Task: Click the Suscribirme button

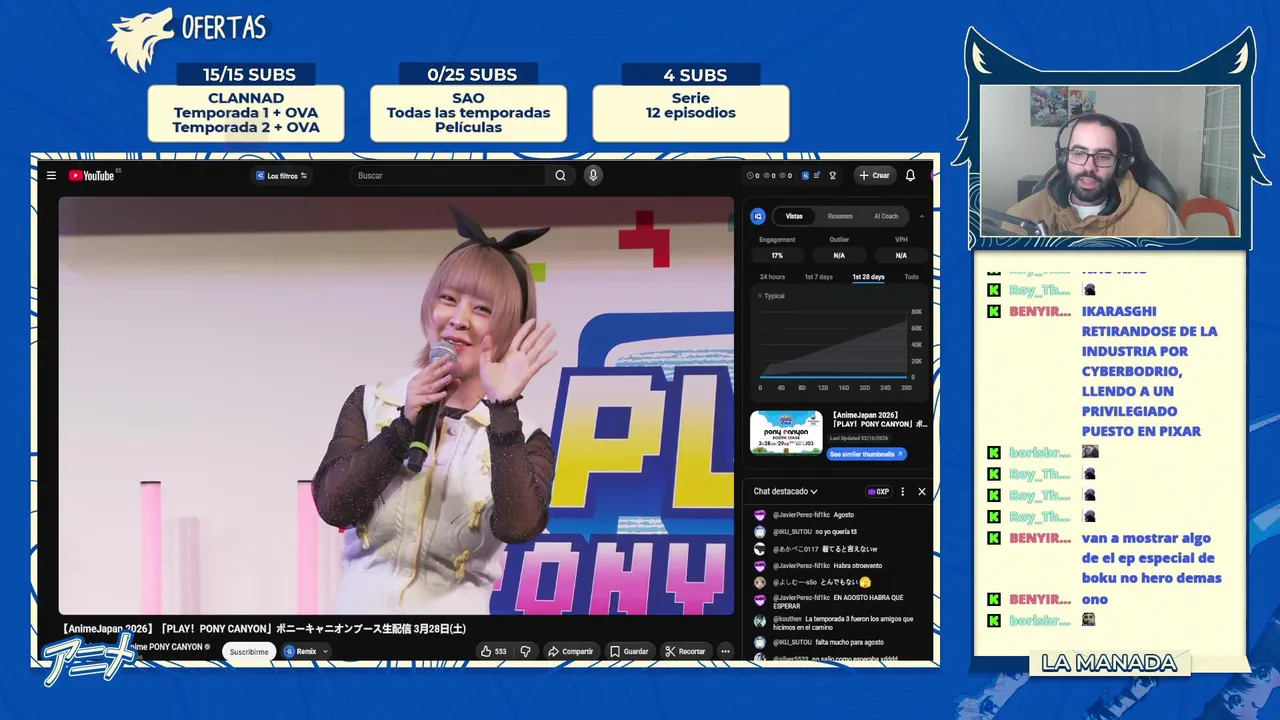Action: pyautogui.click(x=249, y=651)
